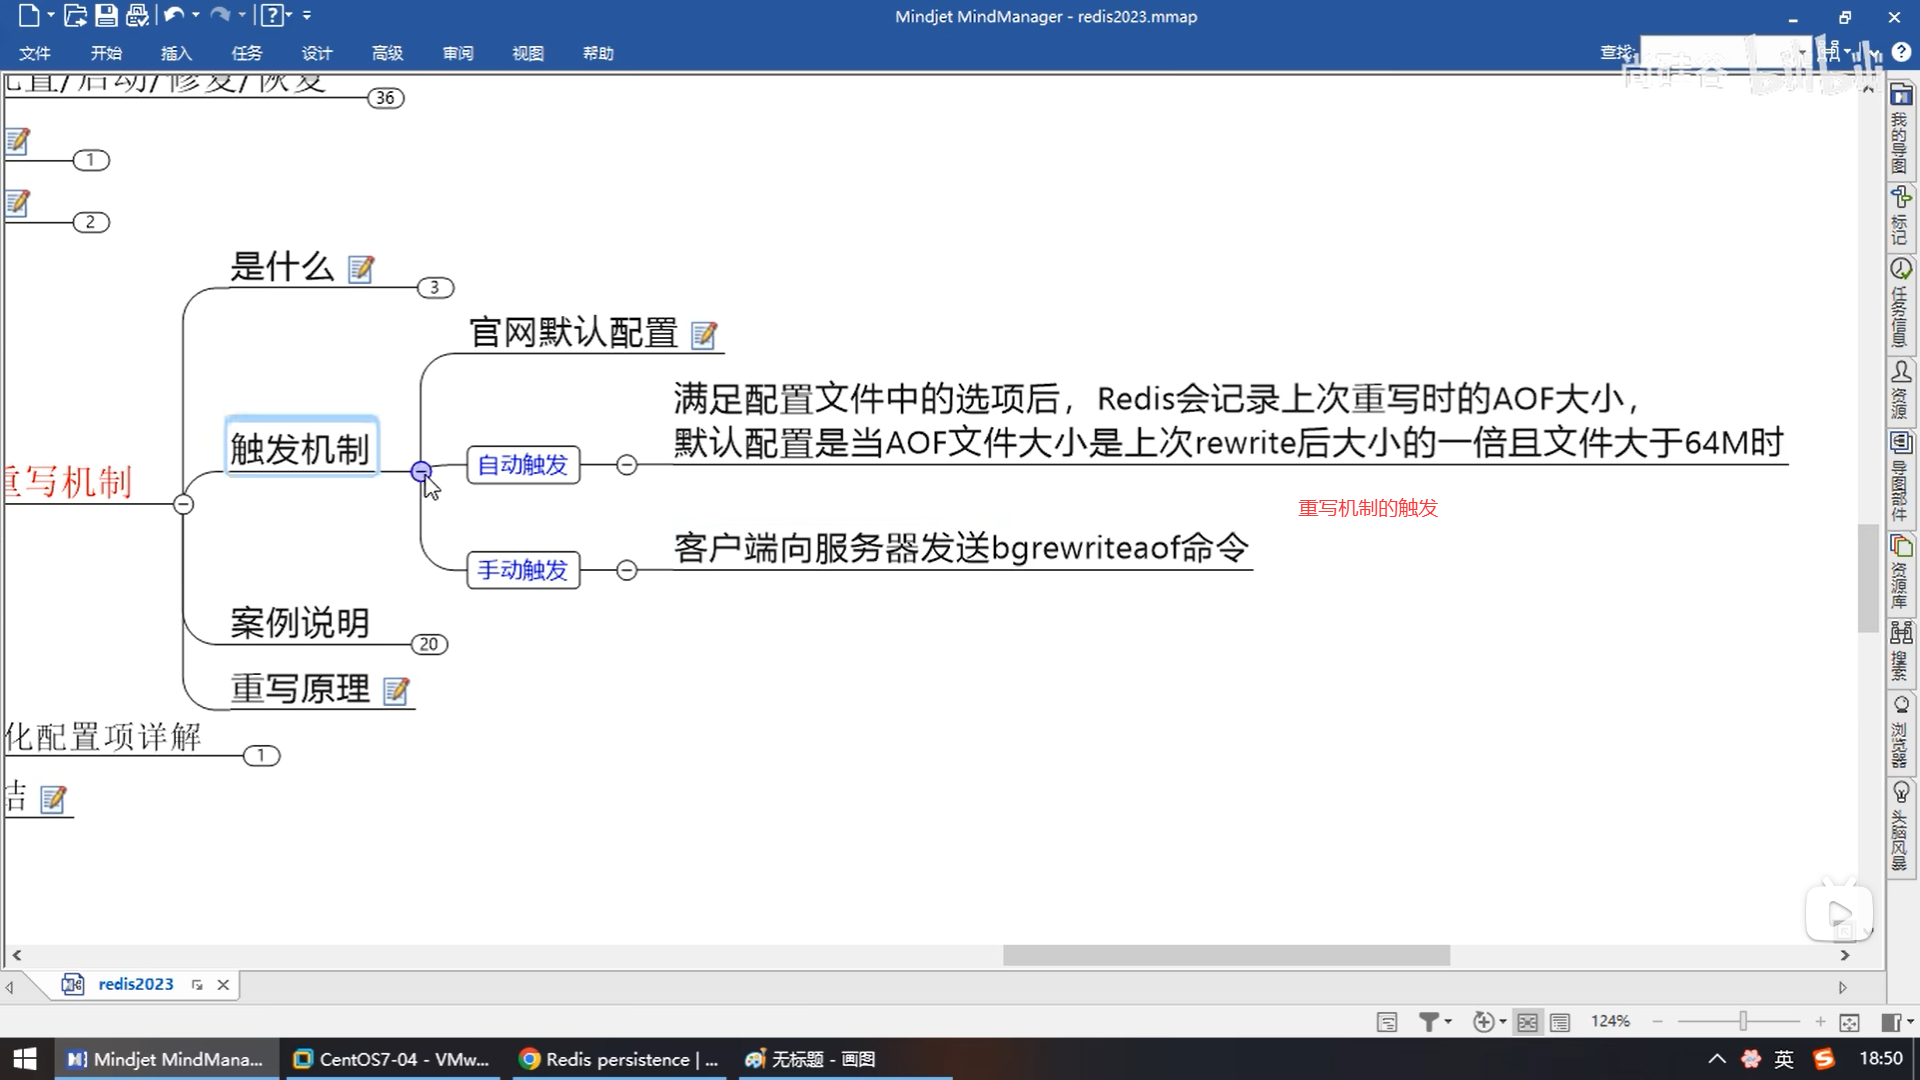This screenshot has height=1080, width=1920.
Task: Toggle map view button in status bar
Action: 1527,1021
